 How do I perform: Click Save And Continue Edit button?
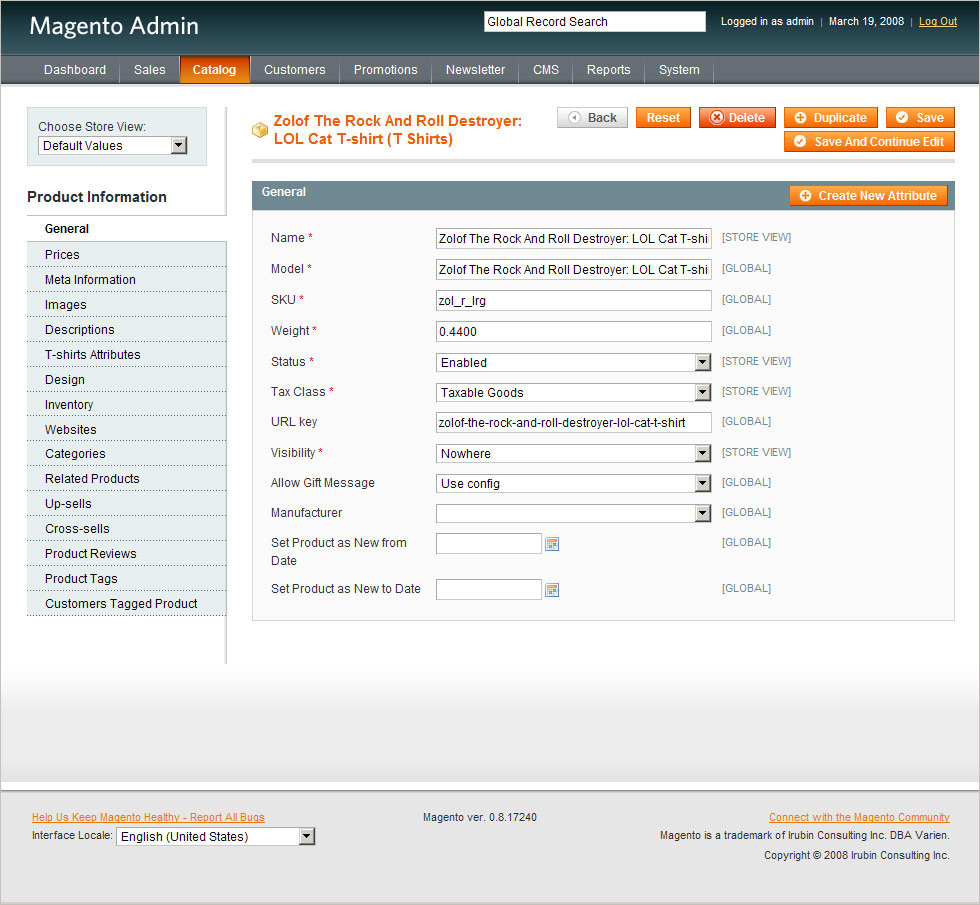[869, 142]
